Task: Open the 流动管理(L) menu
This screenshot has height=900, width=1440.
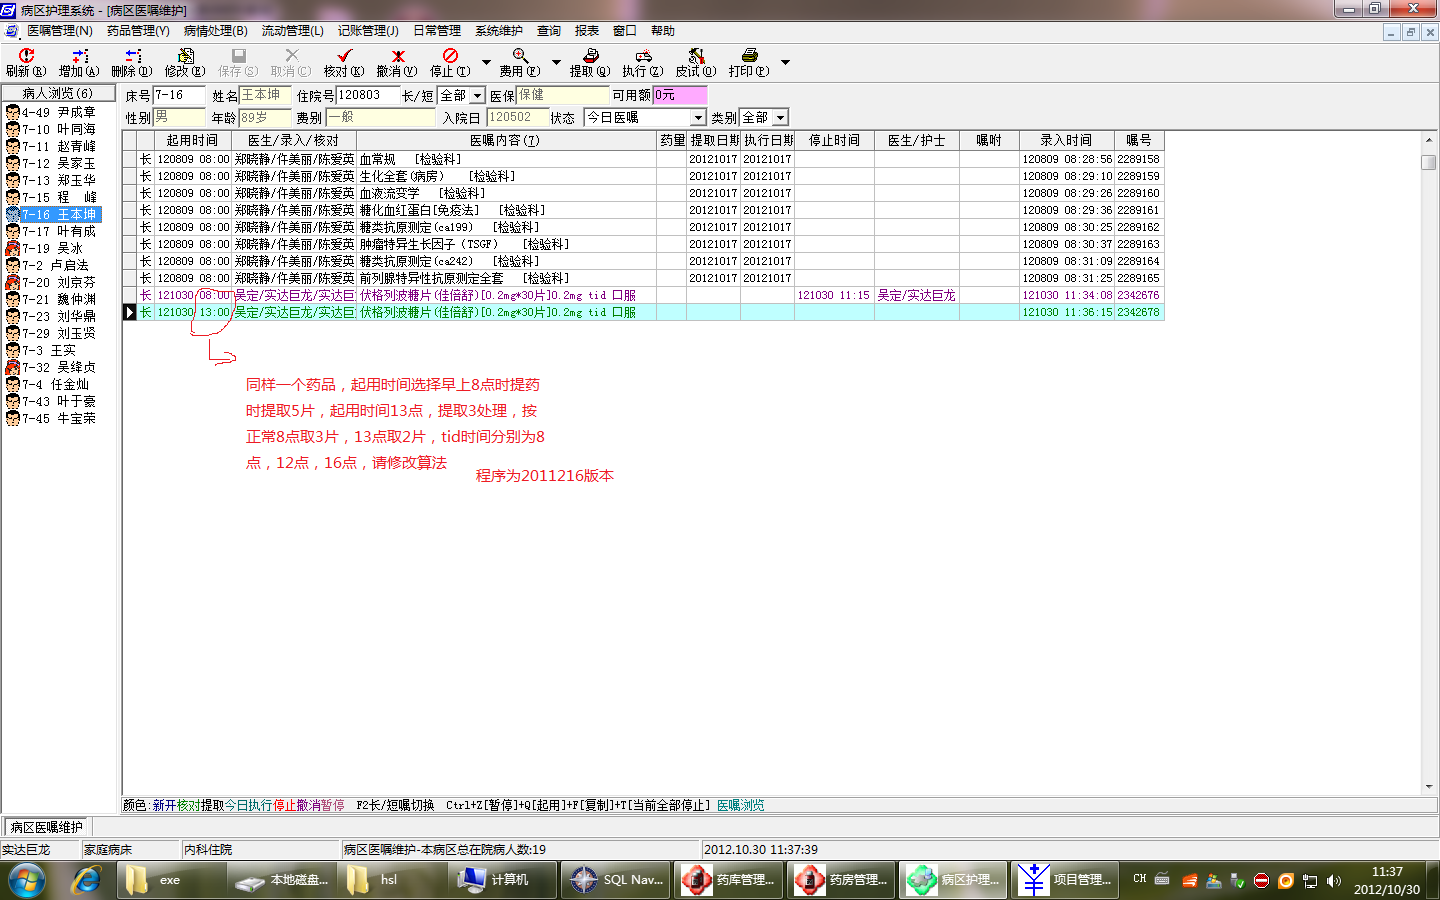Action: 292,31
